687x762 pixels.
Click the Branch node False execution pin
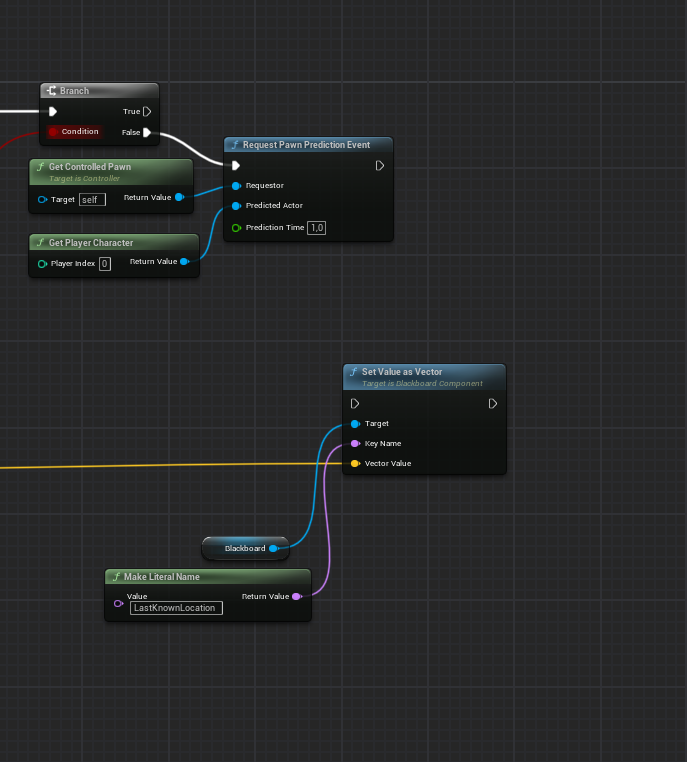pyautogui.click(x=147, y=132)
